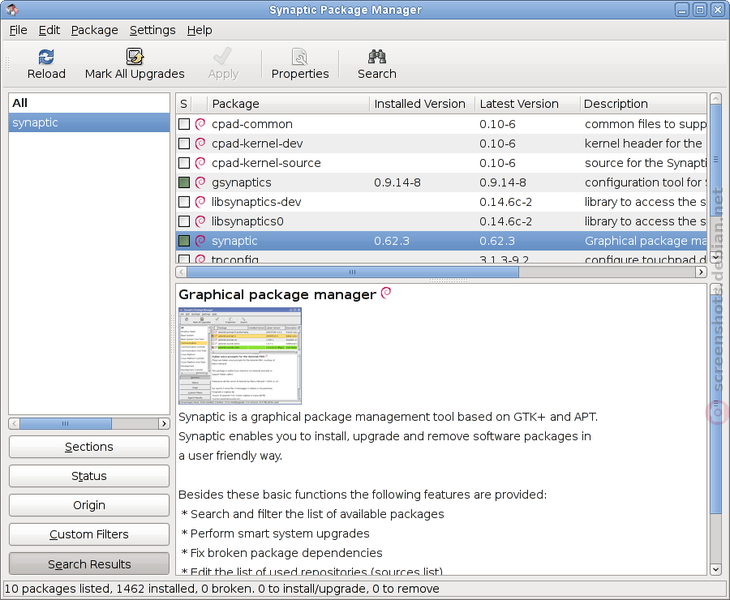Click Debian swirl icon beside cpad-kernel-dev

[x=200, y=143]
